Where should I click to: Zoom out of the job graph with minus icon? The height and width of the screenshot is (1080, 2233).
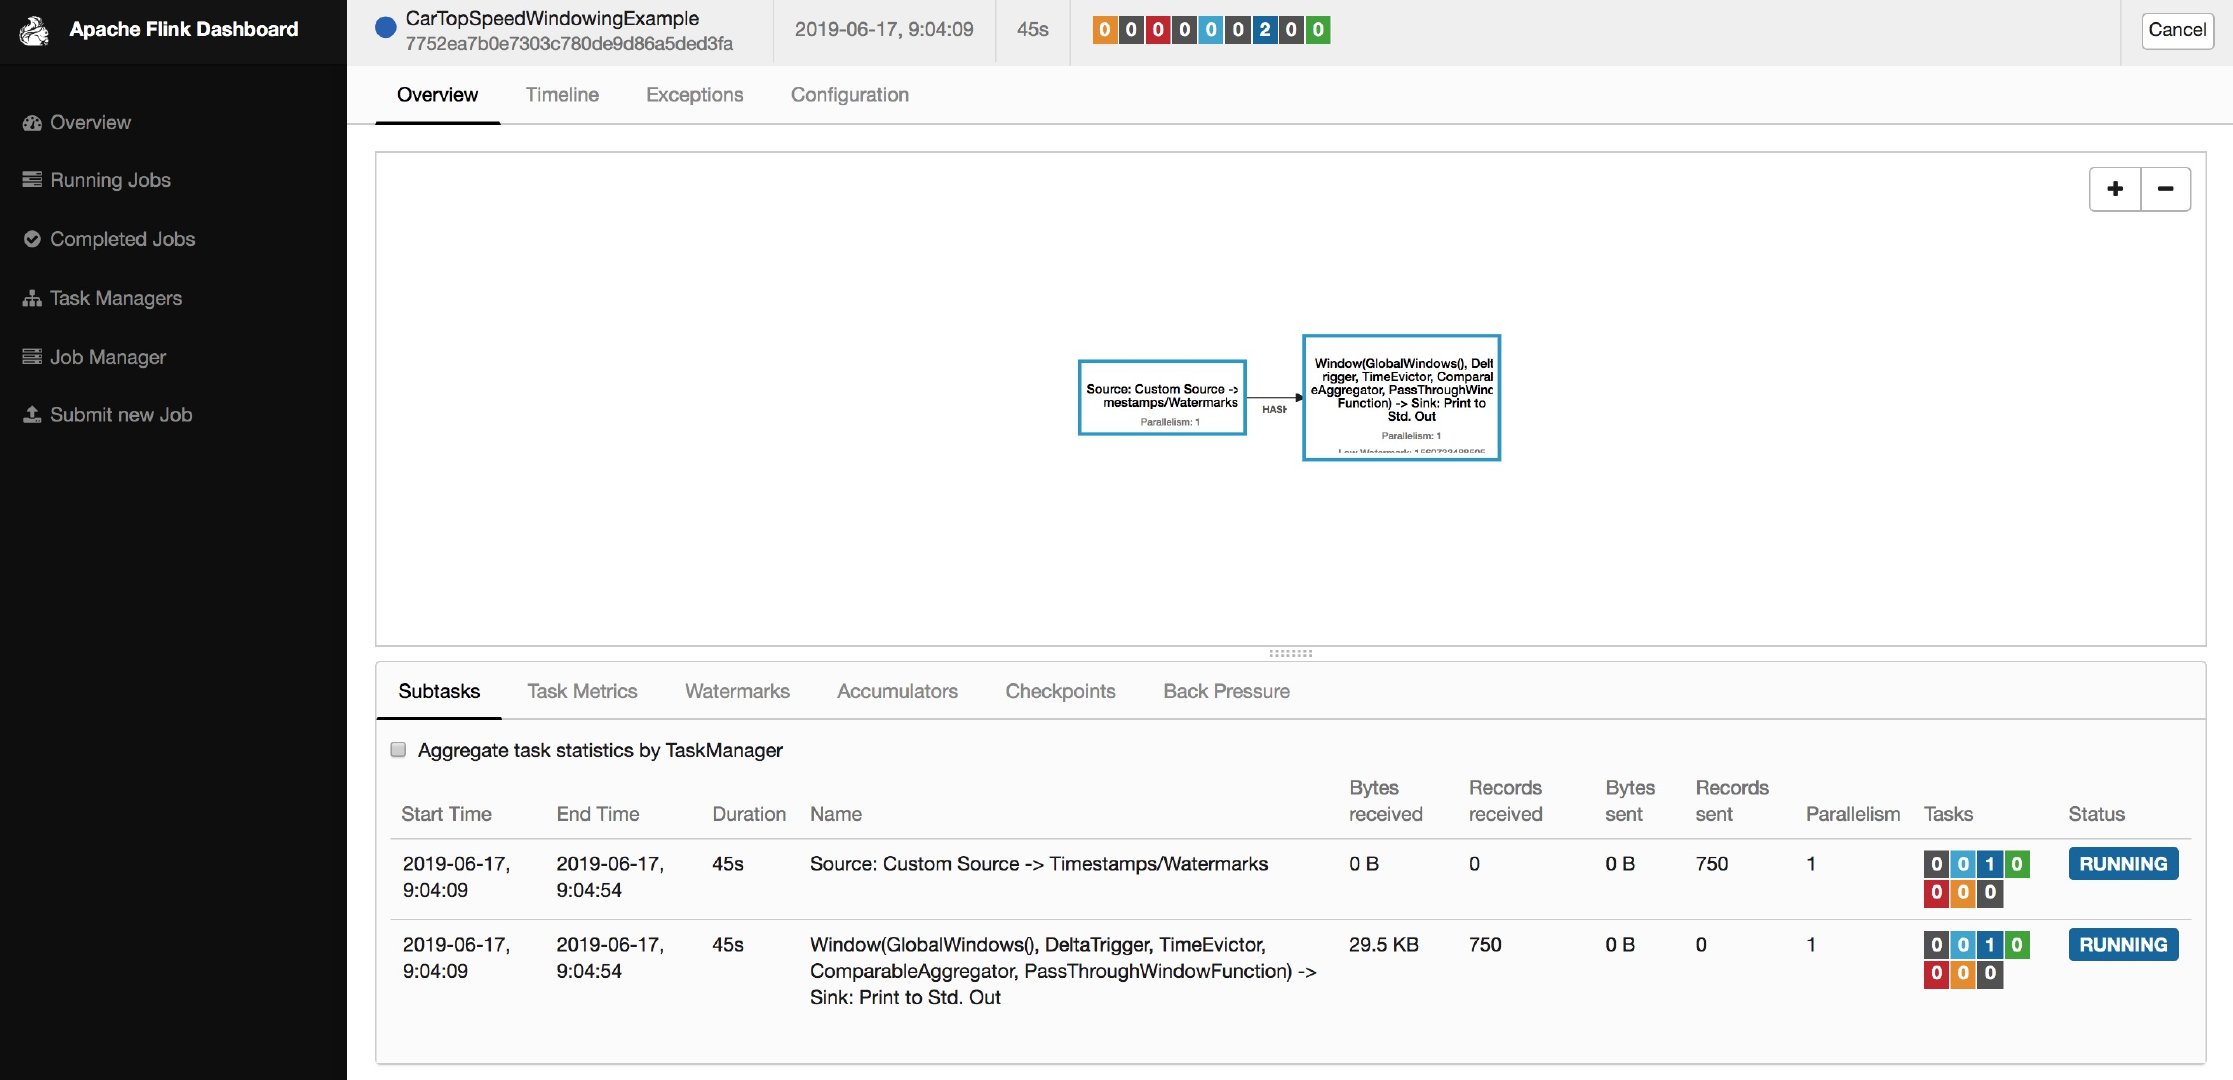pos(2165,188)
